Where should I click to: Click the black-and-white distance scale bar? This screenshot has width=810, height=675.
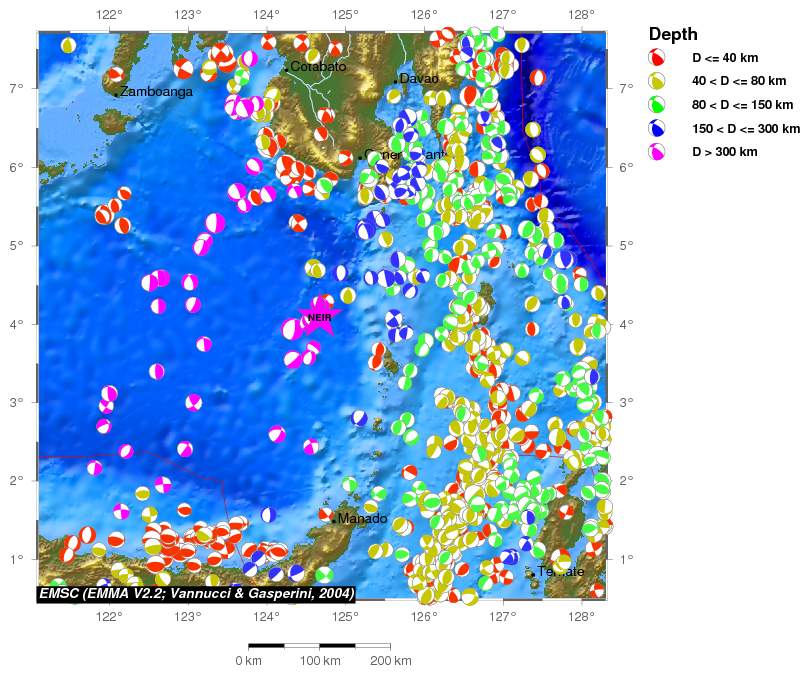319,646
